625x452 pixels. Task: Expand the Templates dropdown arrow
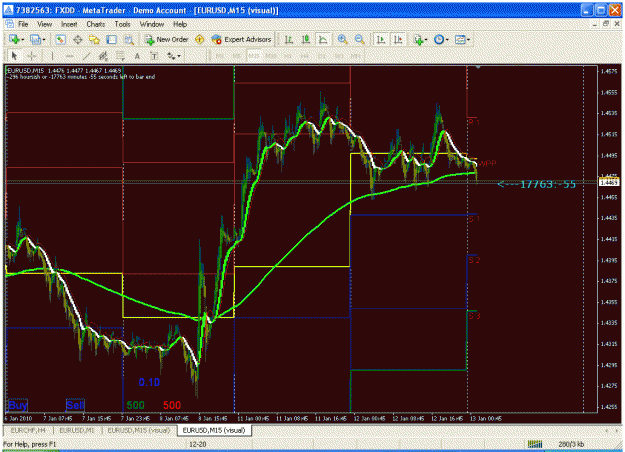[x=468, y=40]
